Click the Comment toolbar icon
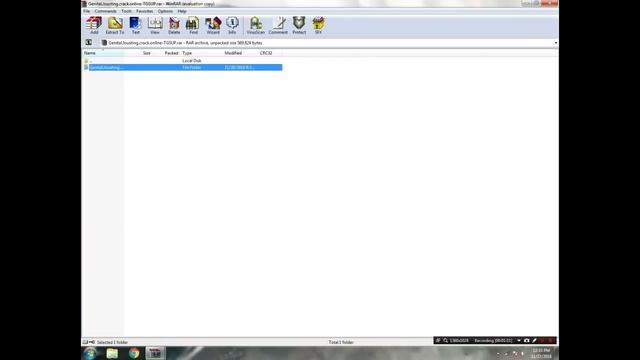Screen dimensions: 640x360 click(x=278, y=26)
